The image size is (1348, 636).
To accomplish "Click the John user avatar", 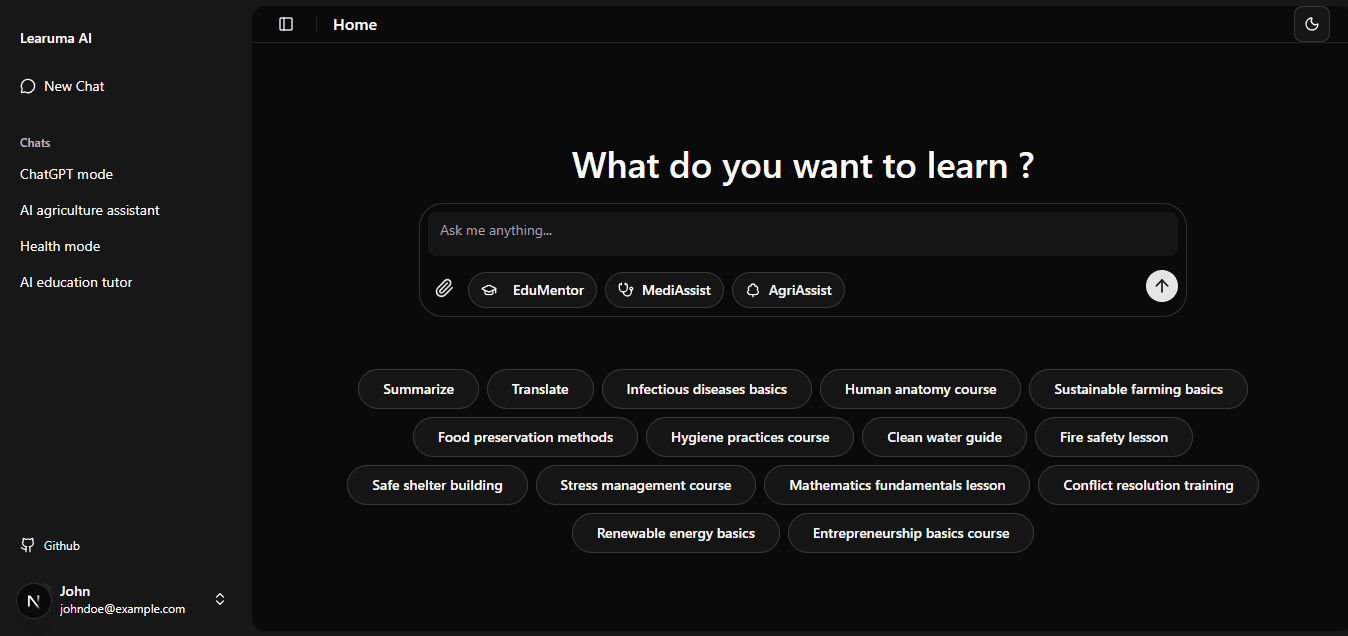I will coord(34,600).
